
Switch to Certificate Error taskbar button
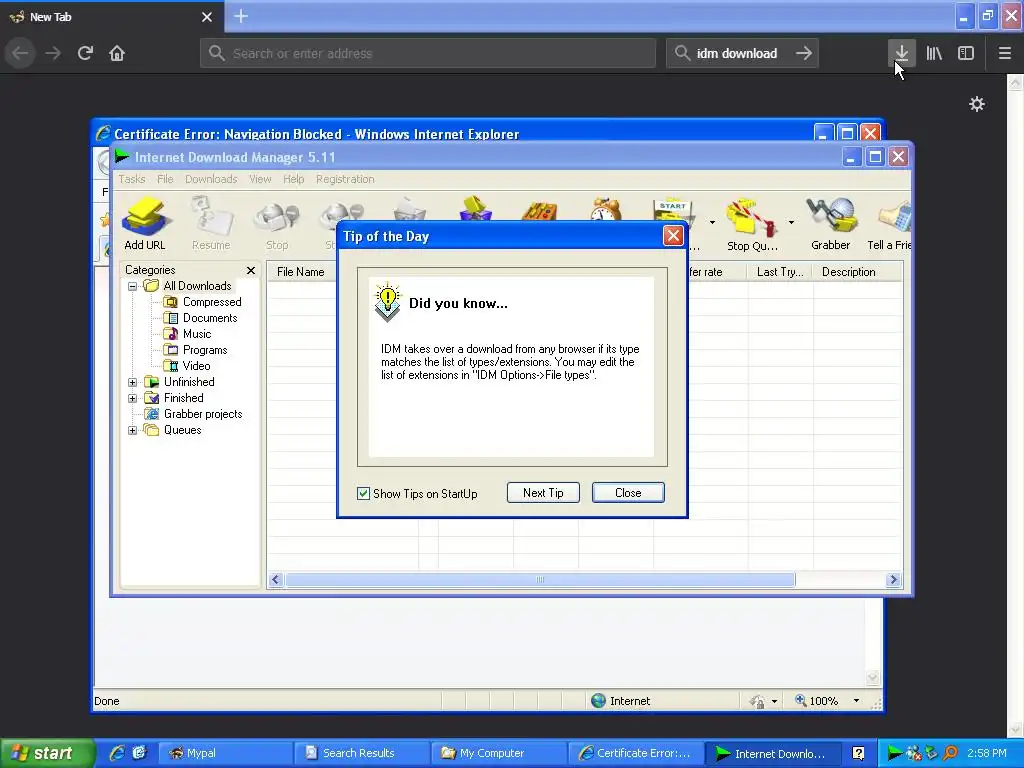(x=635, y=753)
